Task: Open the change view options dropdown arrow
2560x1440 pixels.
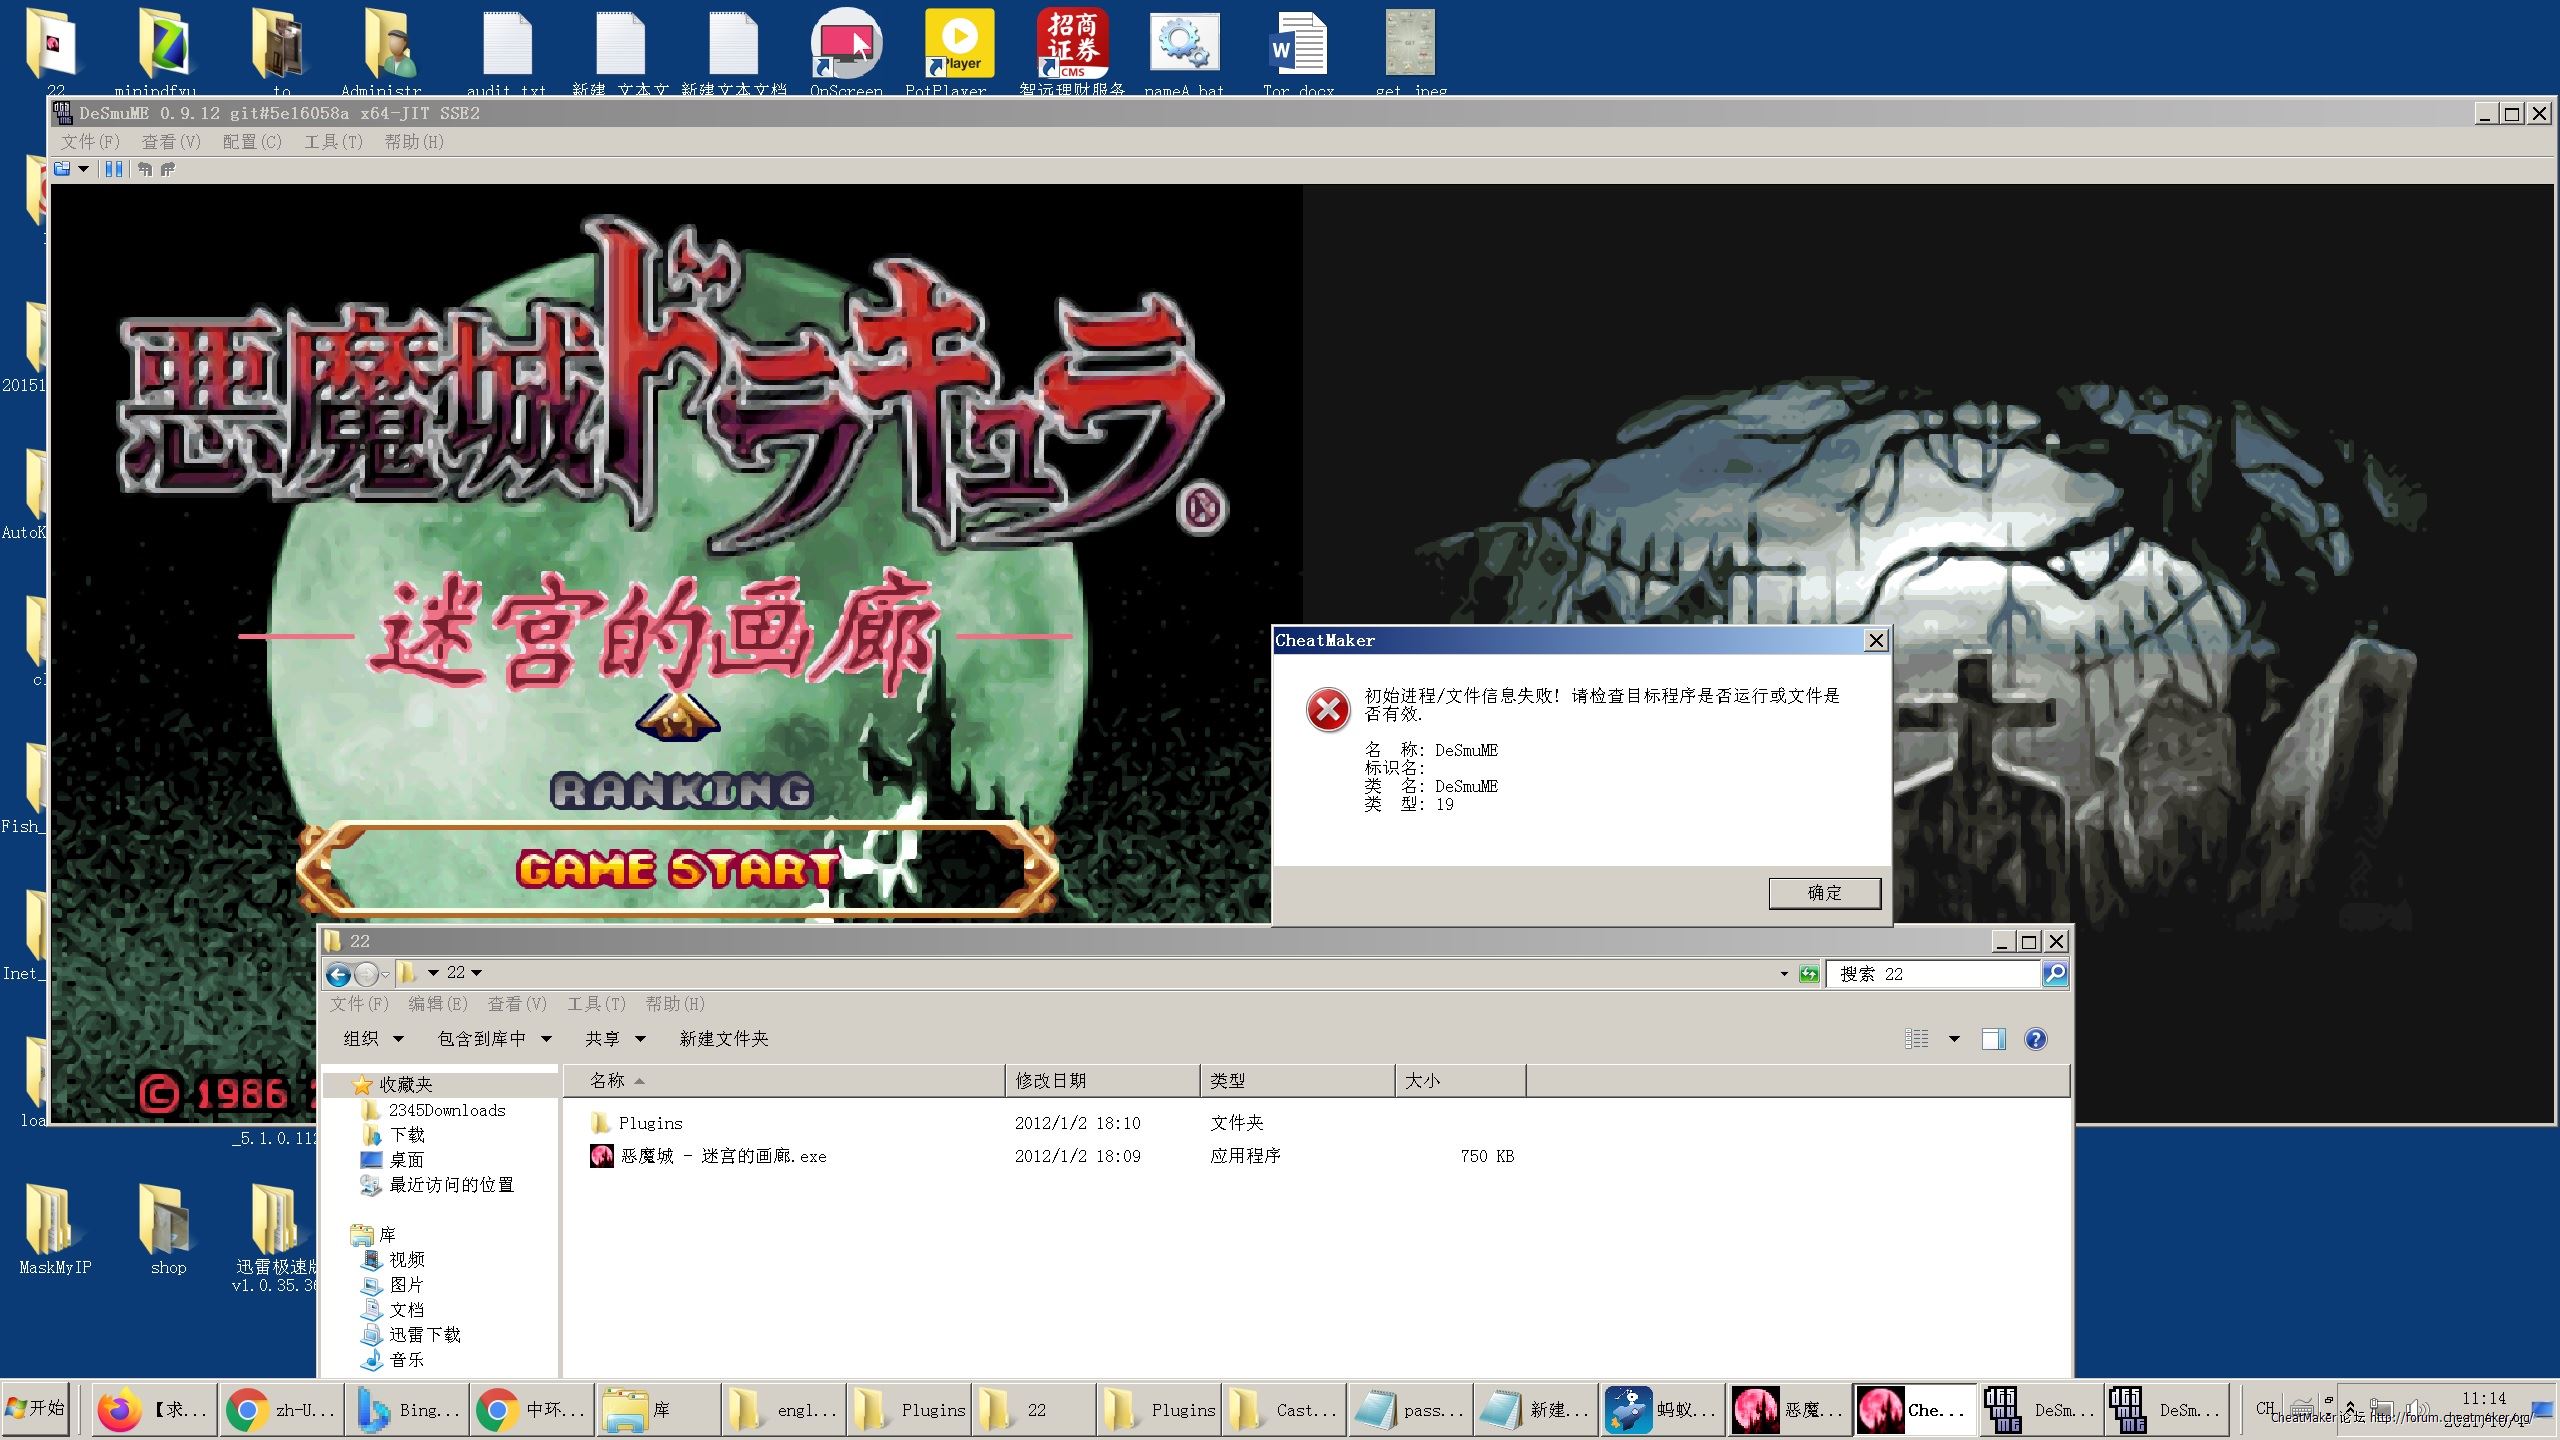Action: click(1954, 1039)
